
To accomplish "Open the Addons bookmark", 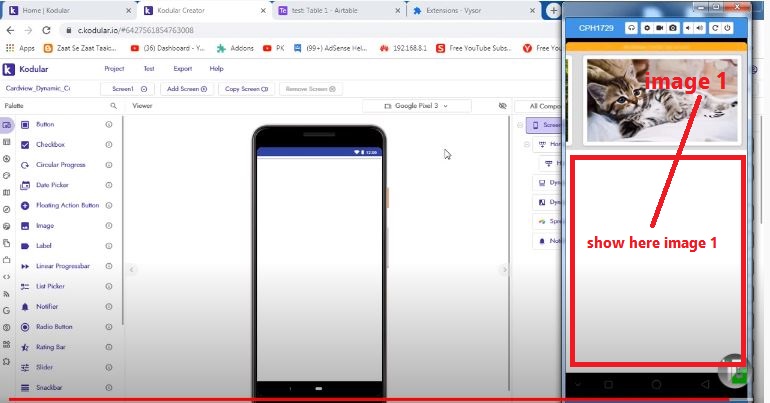I will (235, 48).
